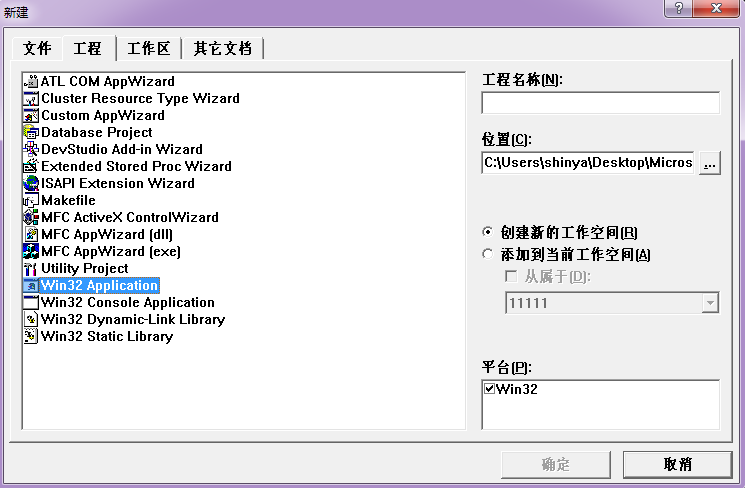Image resolution: width=745 pixels, height=488 pixels.
Task: Switch to the 其它文档 tab
Action: coord(223,48)
